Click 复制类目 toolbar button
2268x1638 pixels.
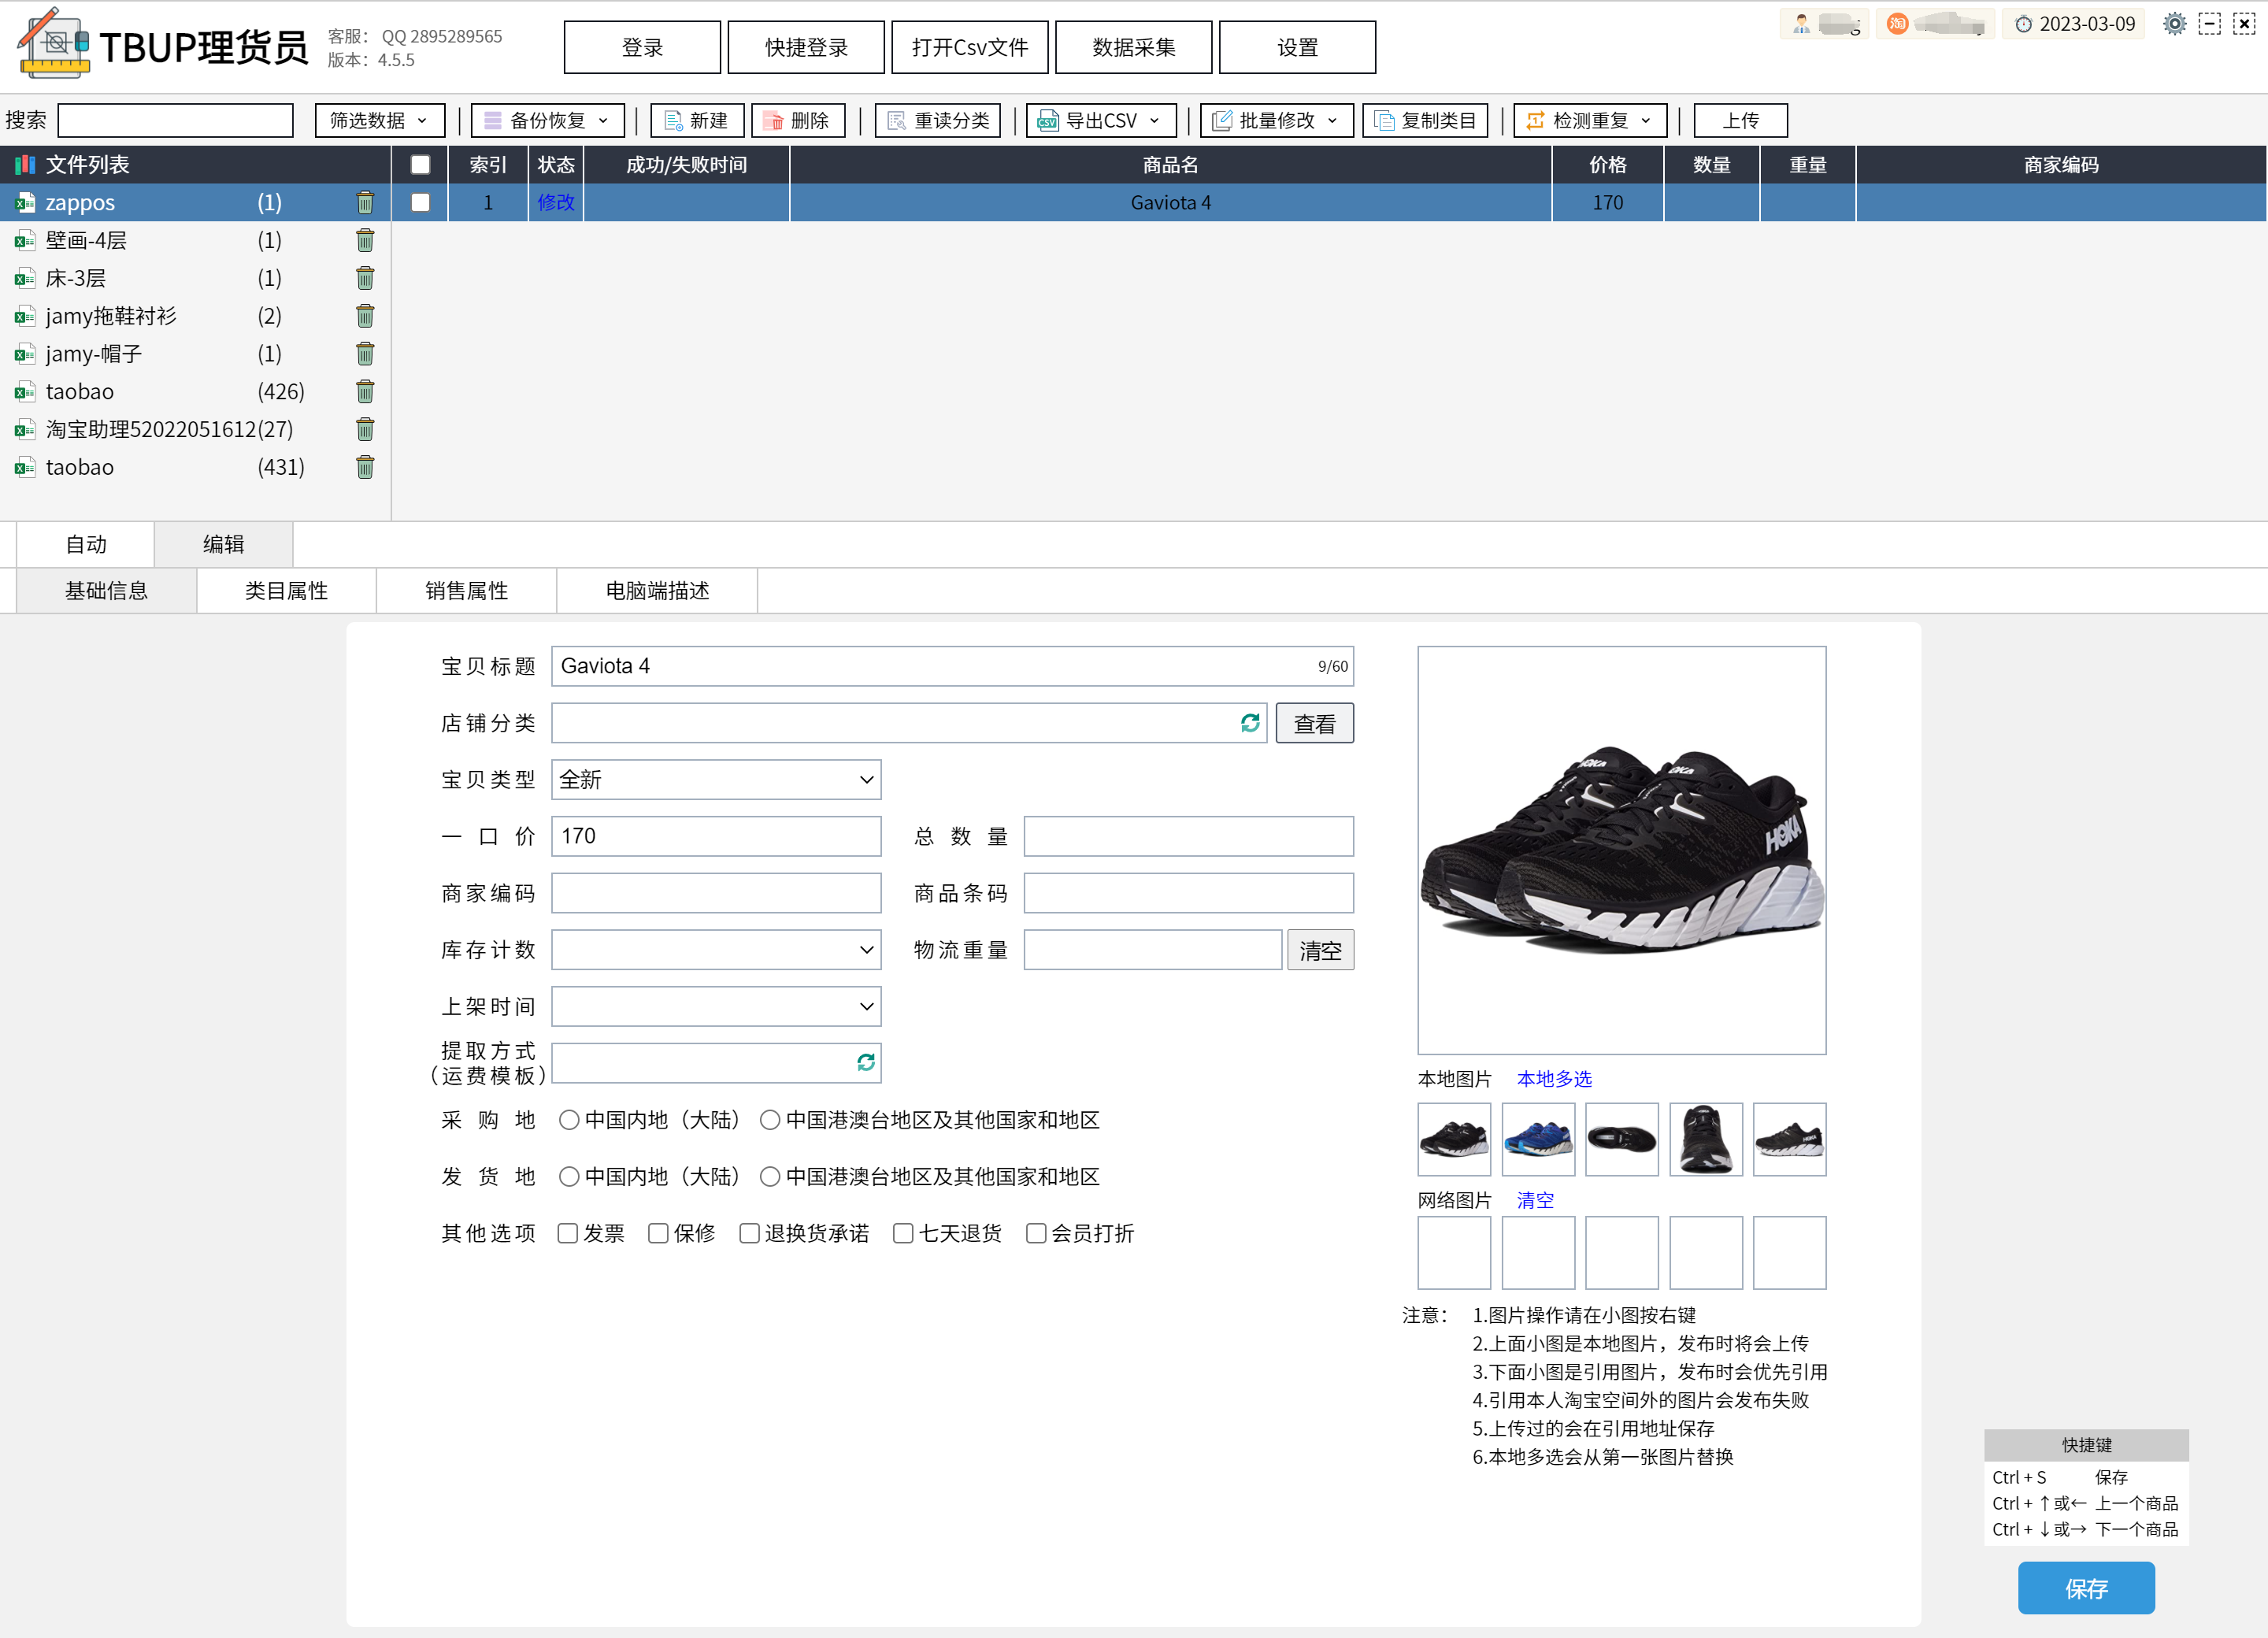pos(1424,121)
